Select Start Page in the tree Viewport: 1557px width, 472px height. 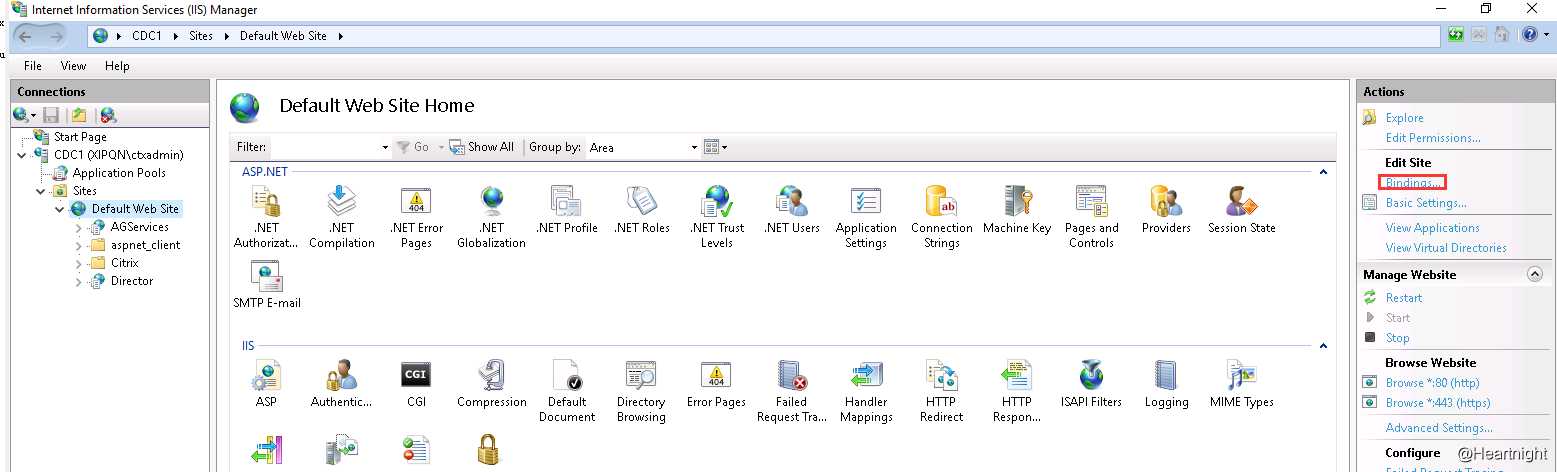click(80, 137)
